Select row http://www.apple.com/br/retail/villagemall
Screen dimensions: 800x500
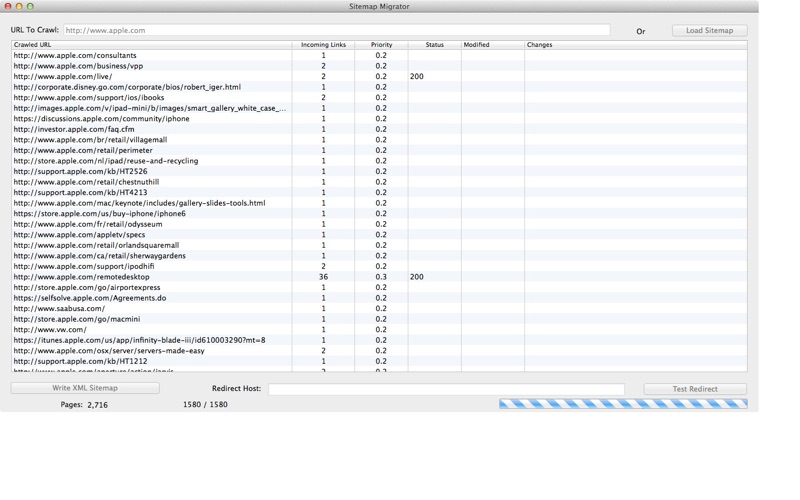pos(379,140)
